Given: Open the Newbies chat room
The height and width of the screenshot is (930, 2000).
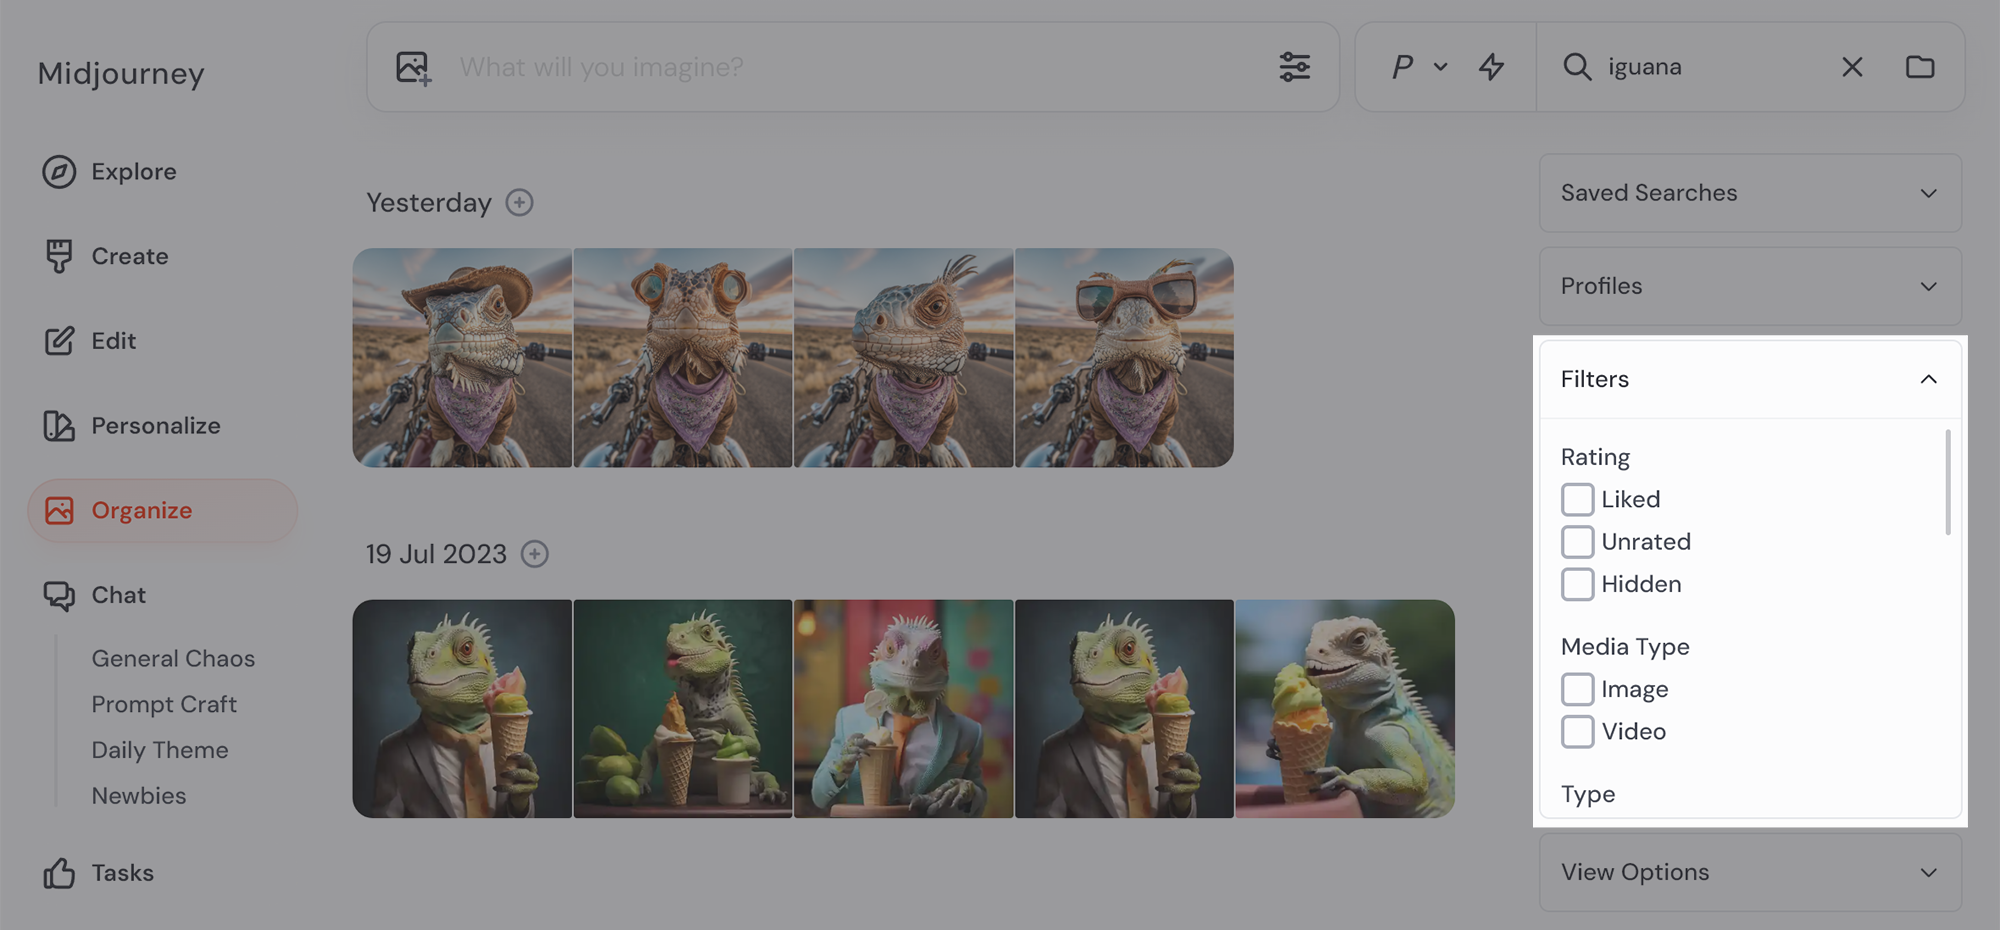Looking at the screenshot, I should coord(139,796).
